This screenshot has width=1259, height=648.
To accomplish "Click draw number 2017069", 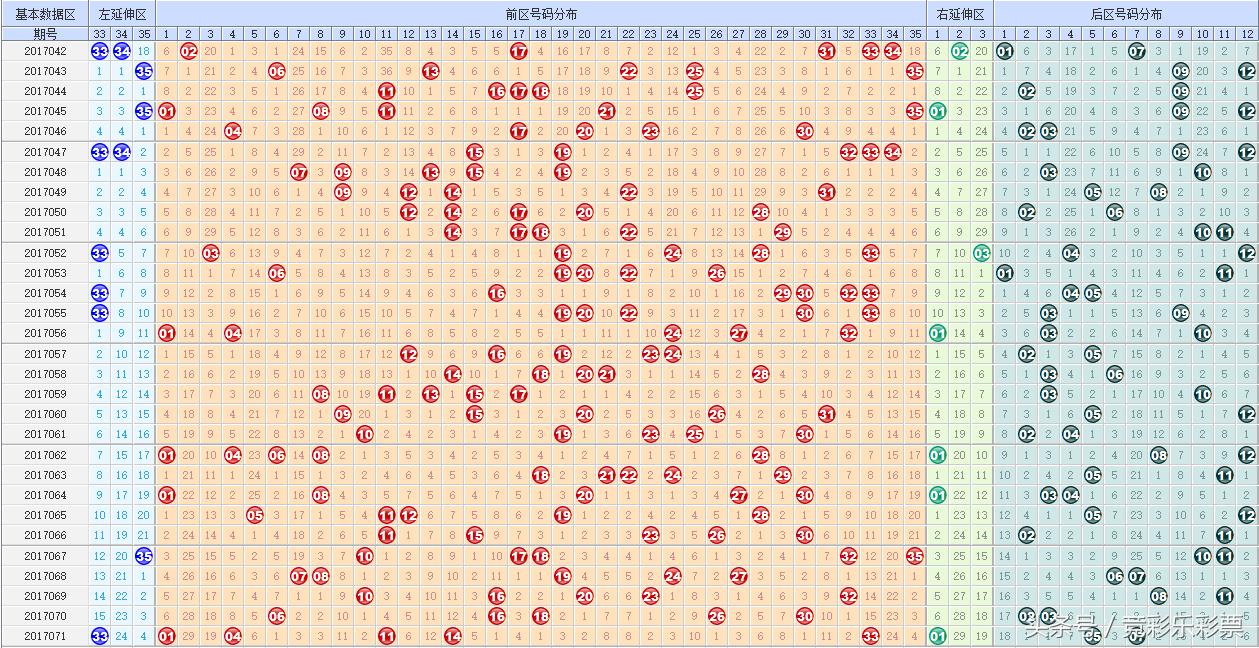I will click(x=45, y=596).
